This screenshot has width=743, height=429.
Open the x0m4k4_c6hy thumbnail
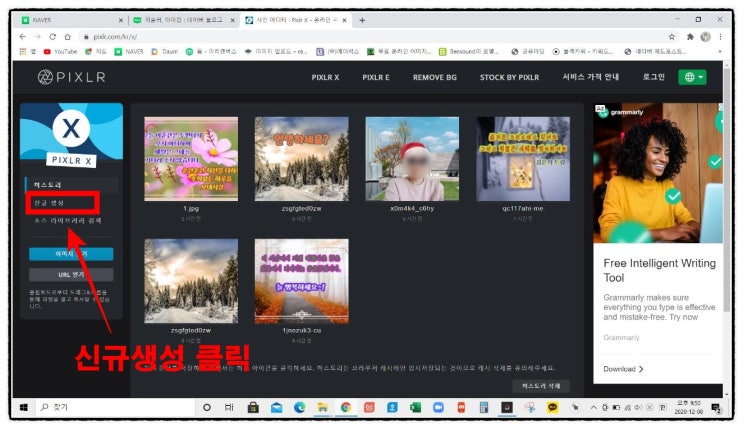[x=412, y=159]
